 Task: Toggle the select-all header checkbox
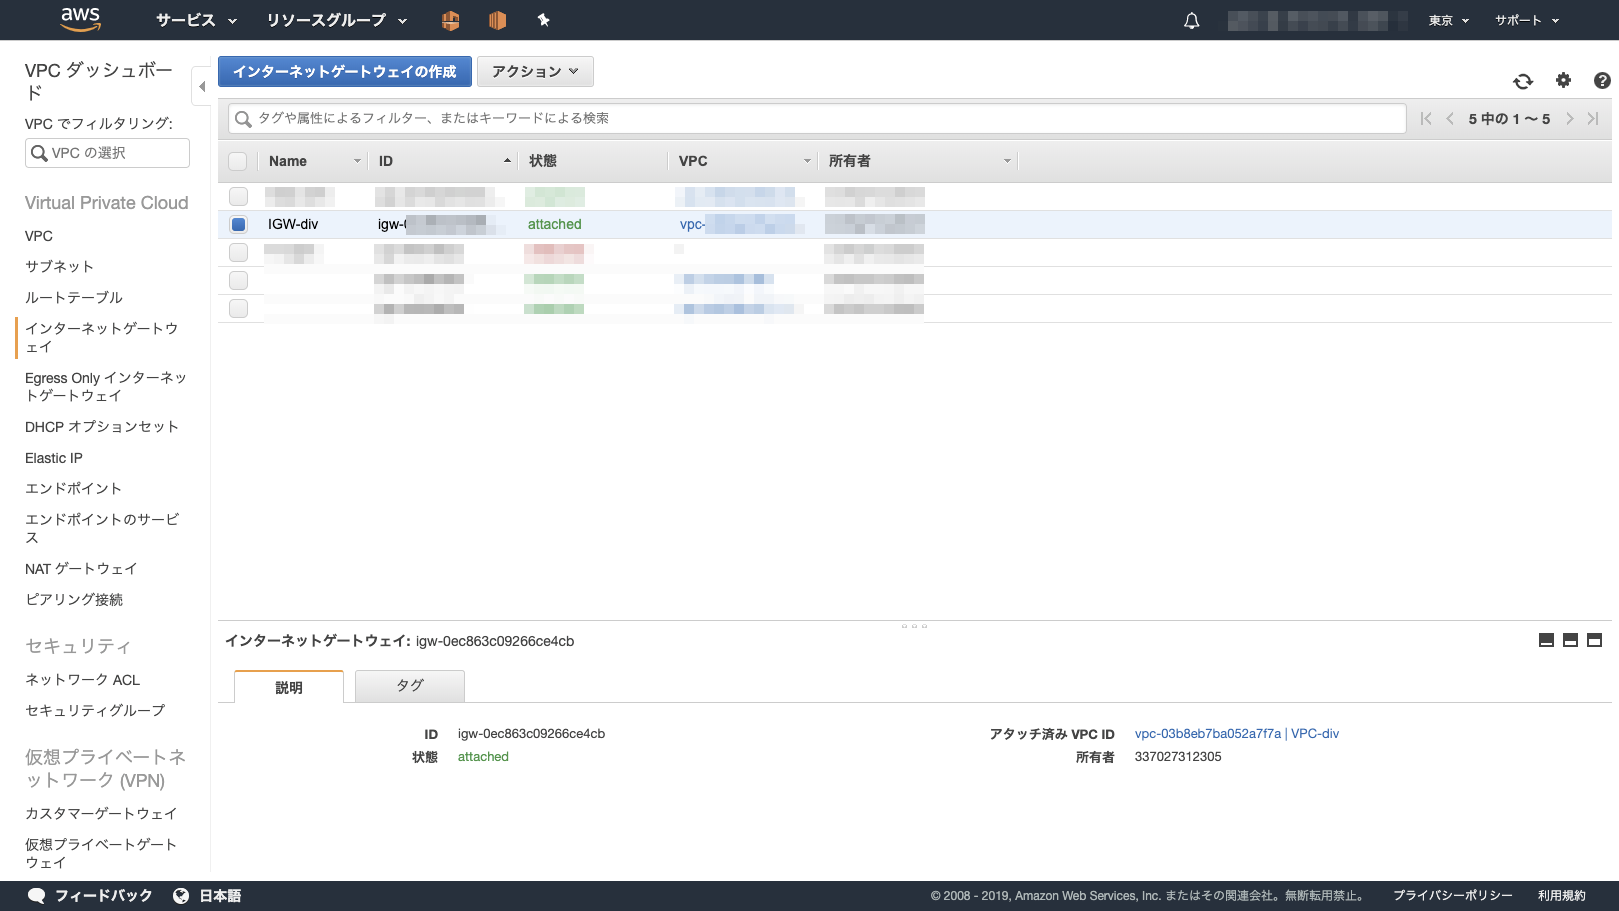(238, 161)
